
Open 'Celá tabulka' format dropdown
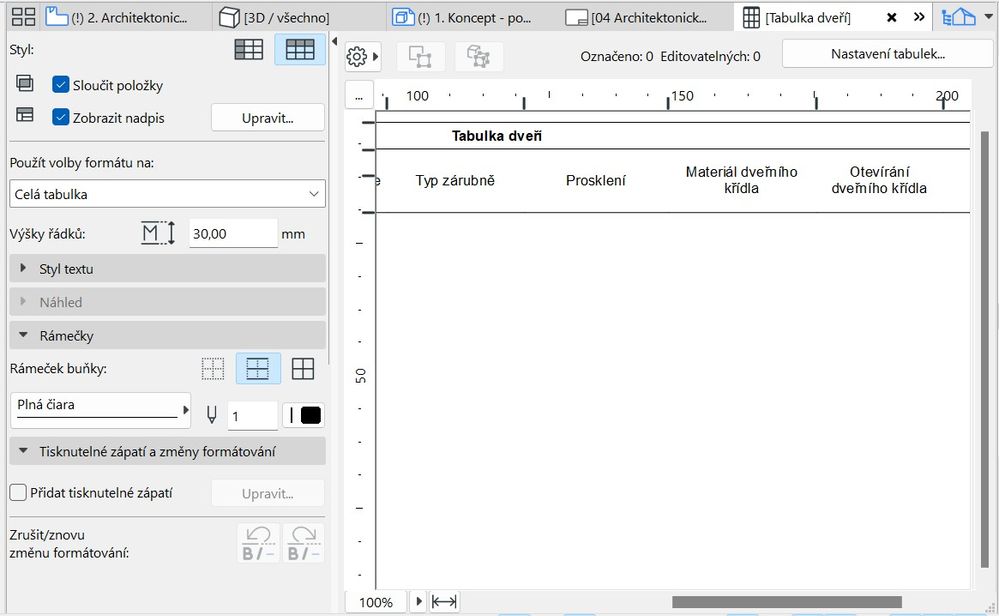pyautogui.click(x=167, y=194)
